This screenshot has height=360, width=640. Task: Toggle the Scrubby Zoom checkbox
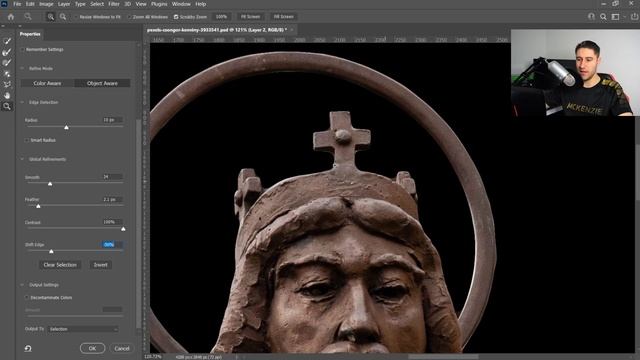pos(176,17)
